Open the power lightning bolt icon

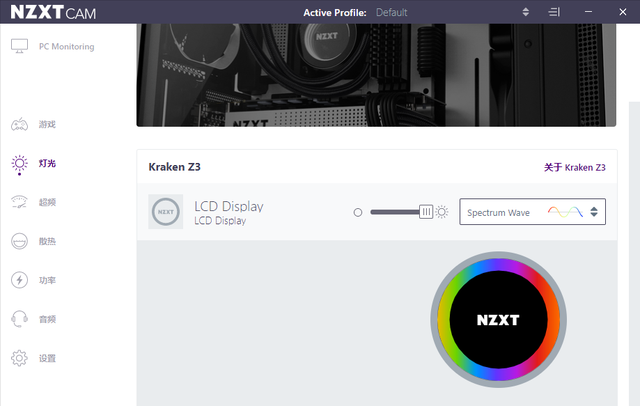(x=19, y=280)
